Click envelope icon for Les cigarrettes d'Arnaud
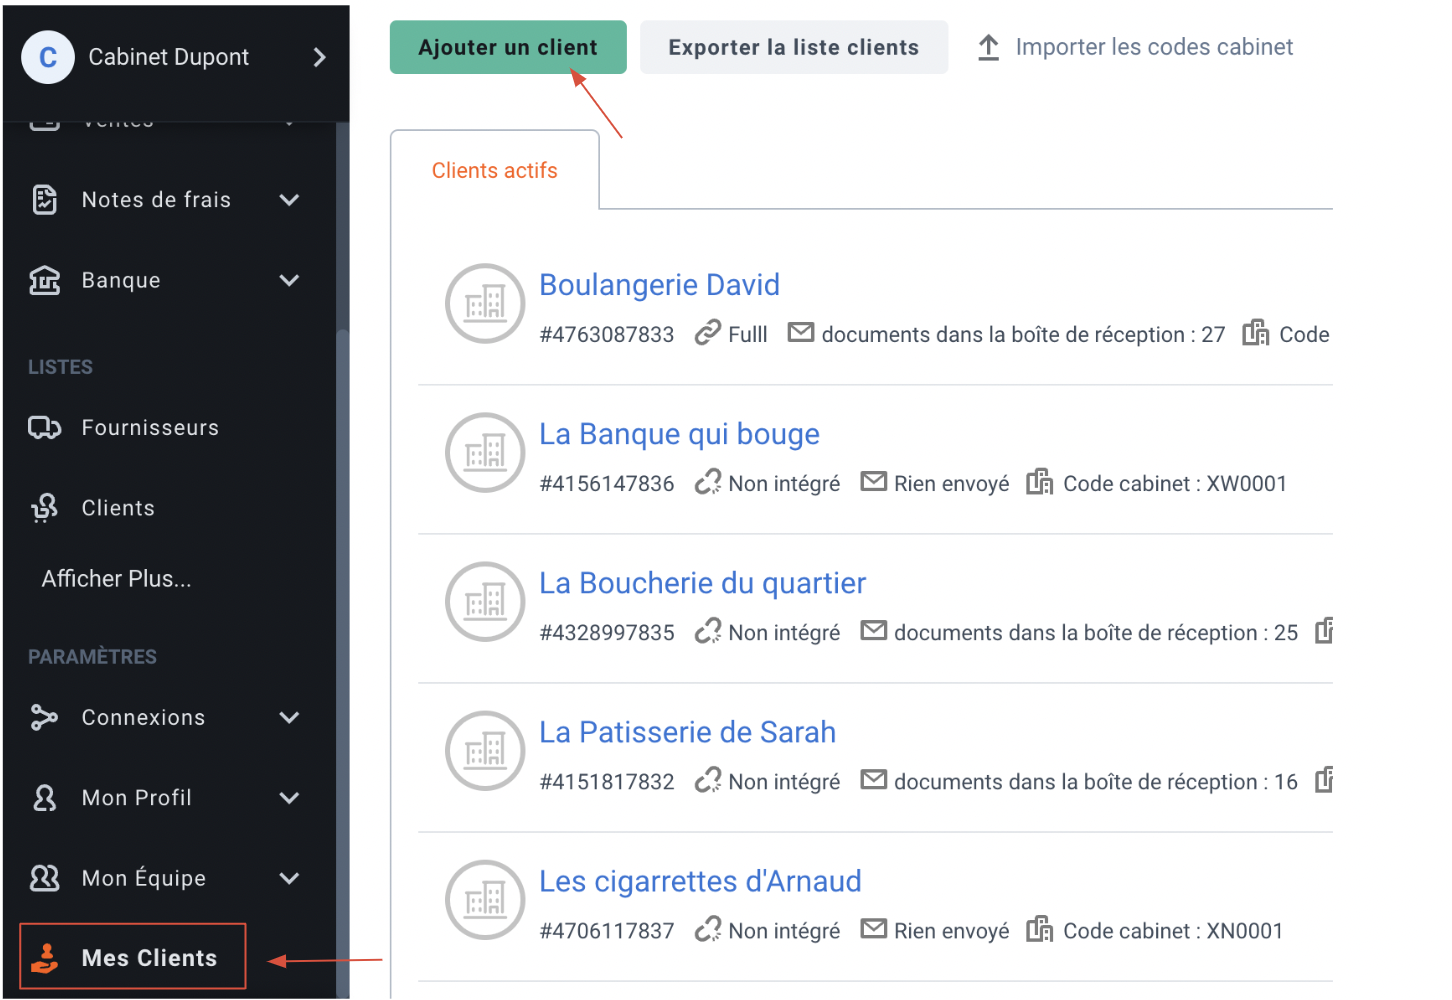The width and height of the screenshot is (1452, 1000). [874, 929]
